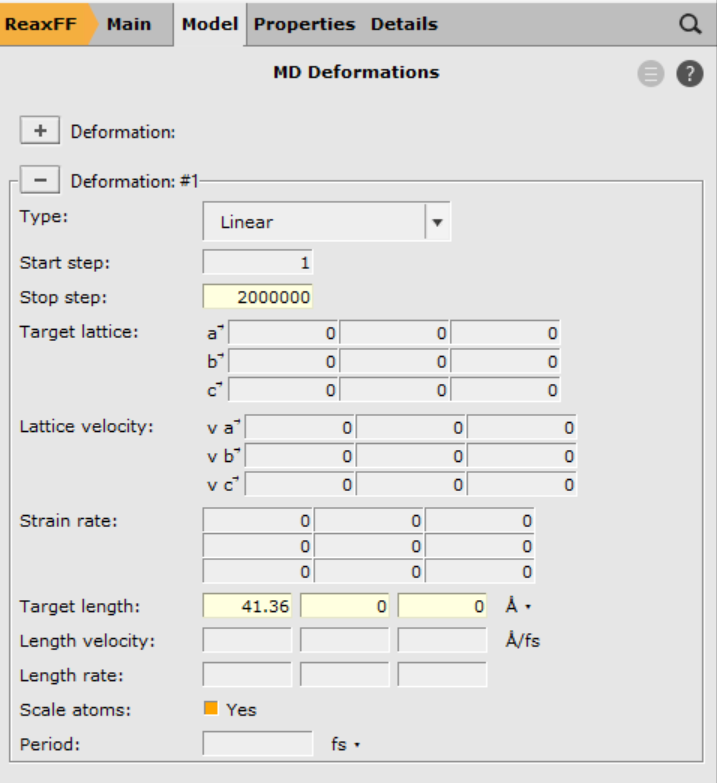The image size is (717, 783).
Task: Open the Period unit fs dropdown
Action: pos(345,744)
